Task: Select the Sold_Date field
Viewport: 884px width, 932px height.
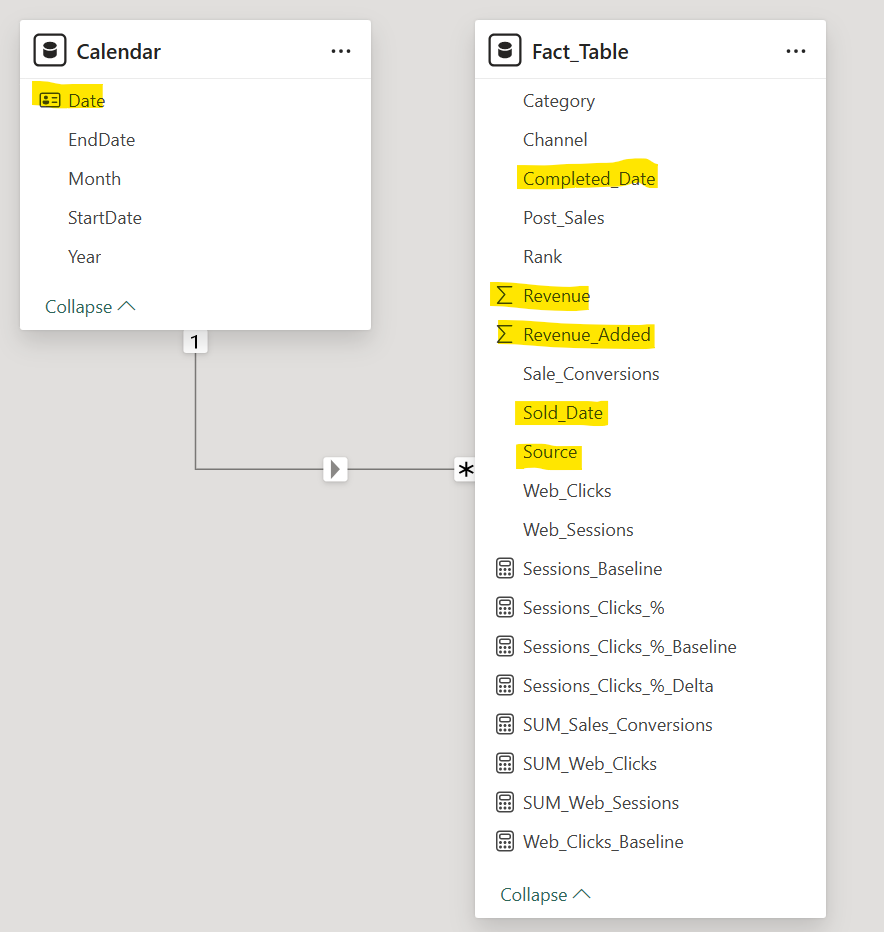Action: tap(562, 413)
